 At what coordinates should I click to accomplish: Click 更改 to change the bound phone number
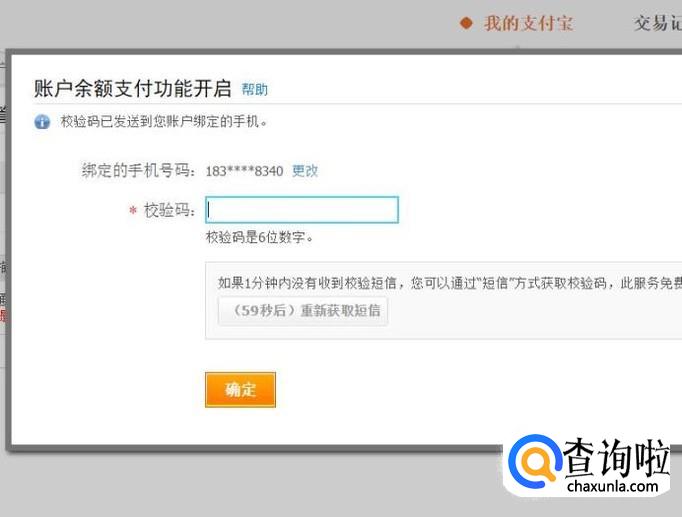[305, 171]
